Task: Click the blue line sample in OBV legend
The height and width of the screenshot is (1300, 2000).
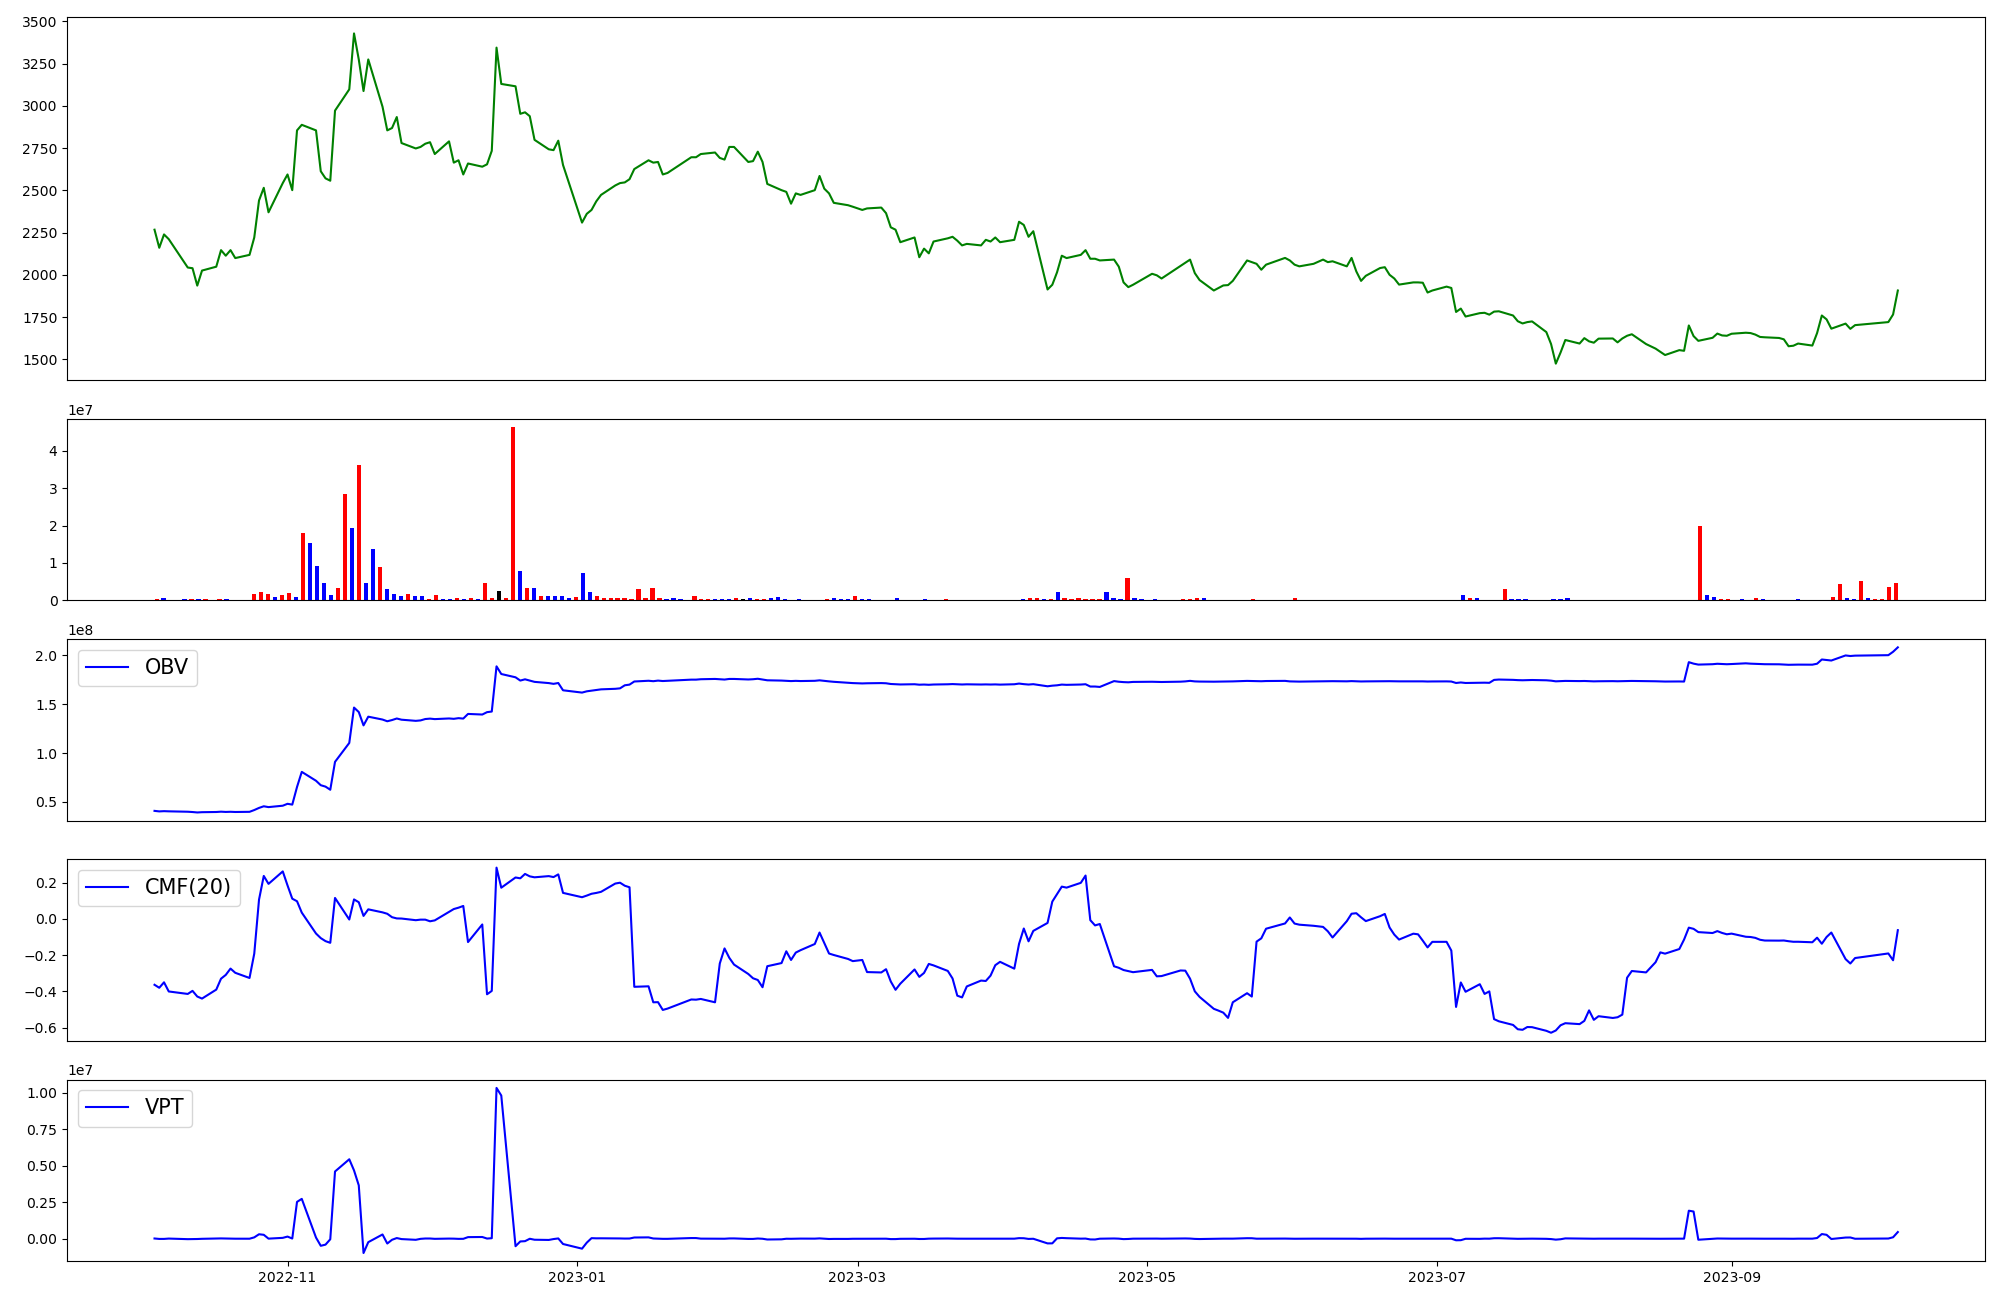Action: click(108, 667)
